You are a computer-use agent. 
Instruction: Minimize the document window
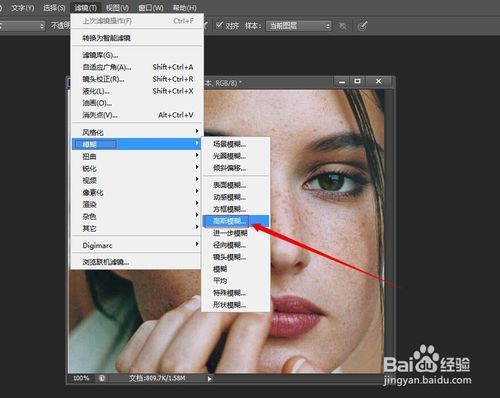click(x=342, y=81)
